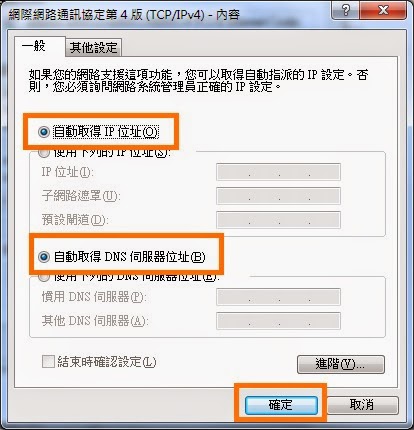414x430 pixels.
Task: Open 進階 advanced settings
Action: tap(341, 364)
